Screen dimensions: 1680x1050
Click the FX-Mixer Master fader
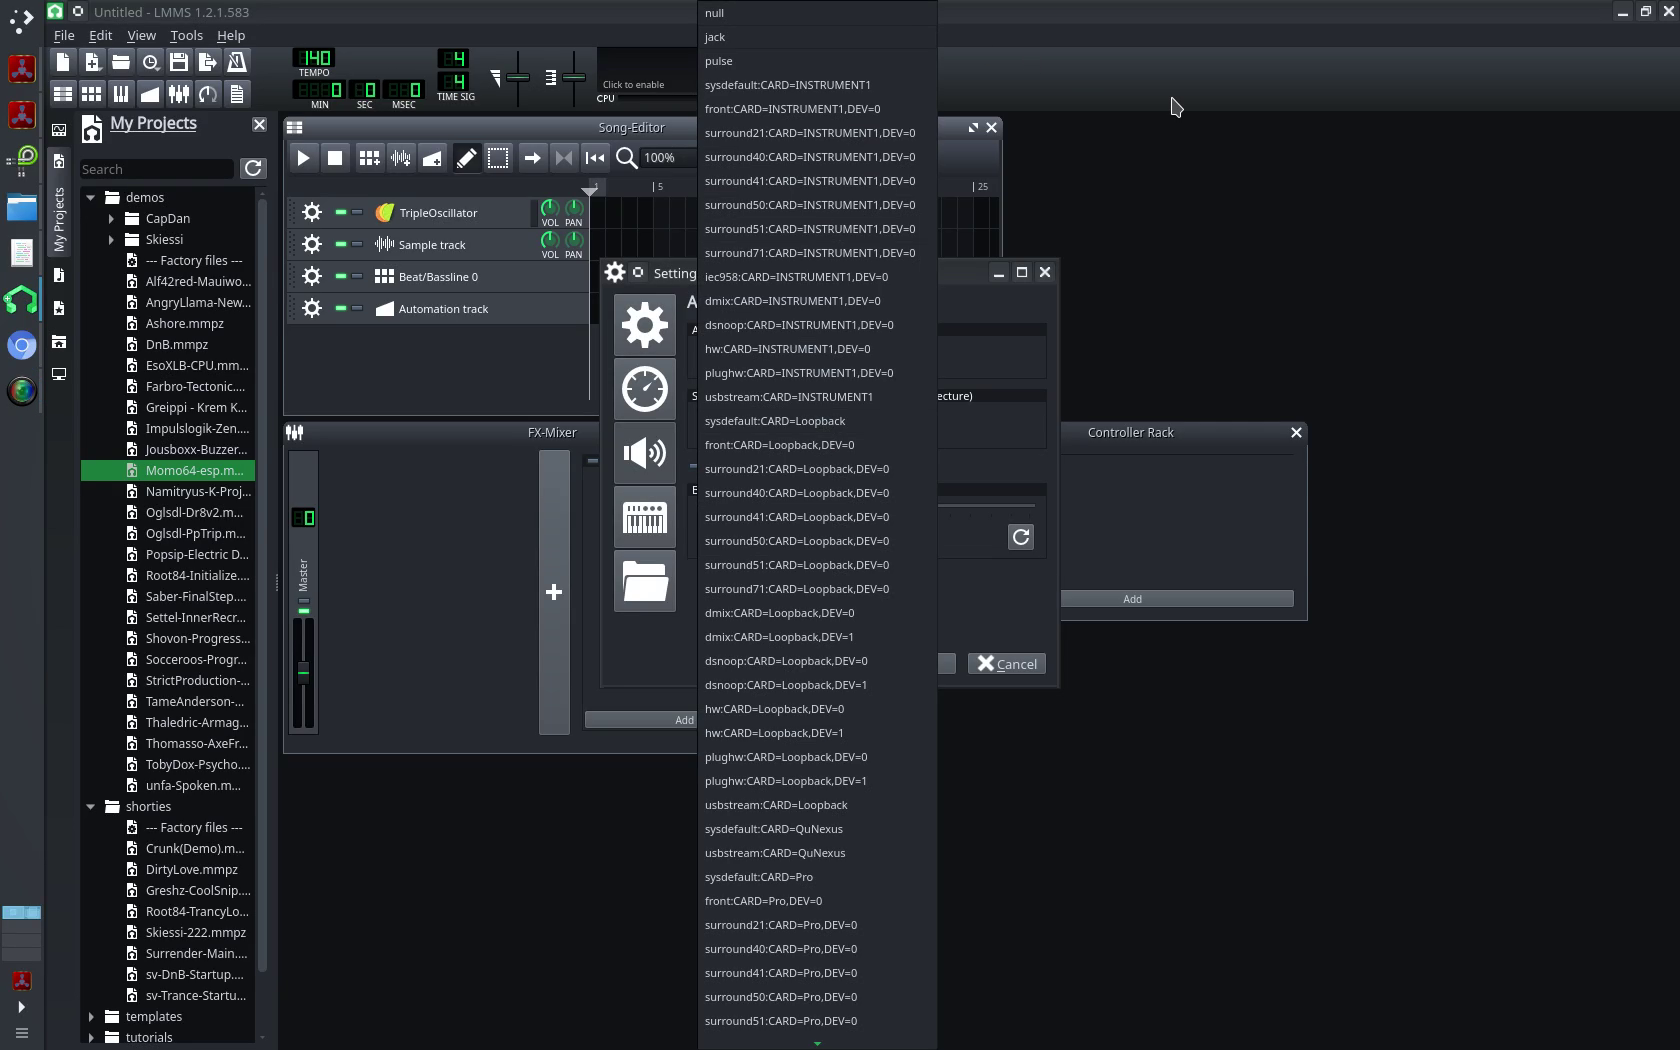tap(303, 672)
